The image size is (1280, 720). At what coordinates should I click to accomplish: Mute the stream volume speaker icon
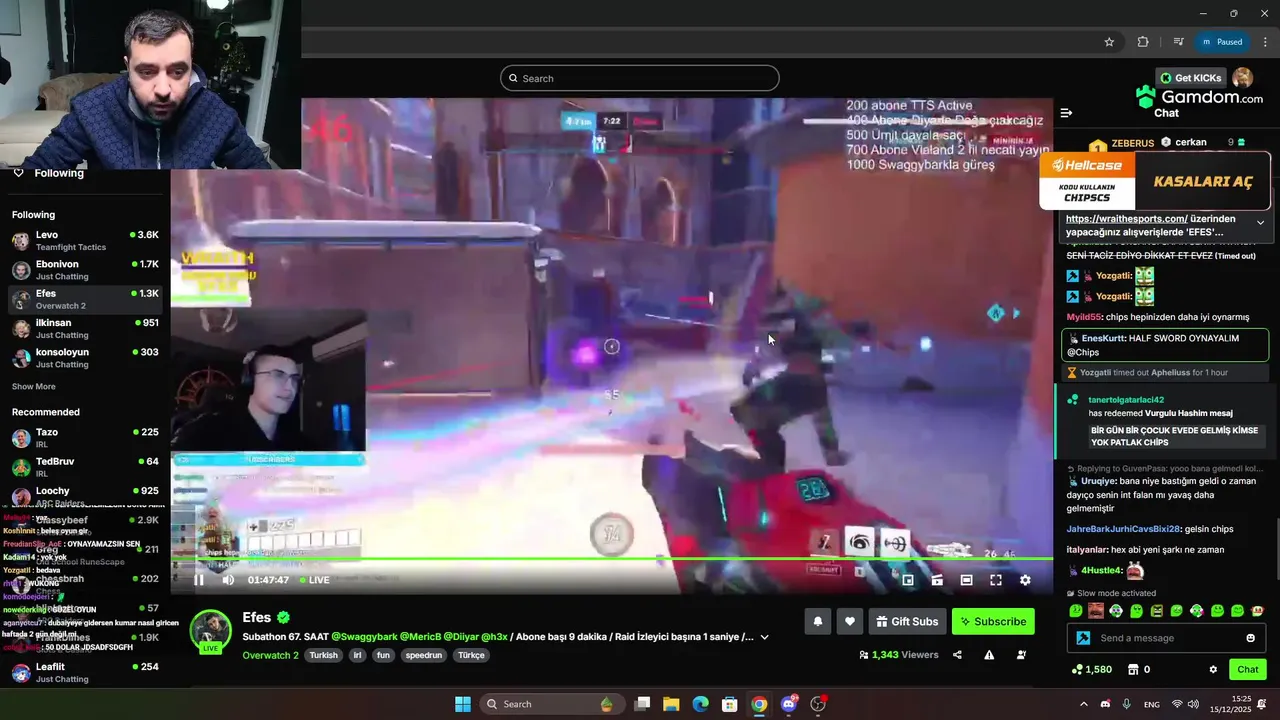[228, 580]
